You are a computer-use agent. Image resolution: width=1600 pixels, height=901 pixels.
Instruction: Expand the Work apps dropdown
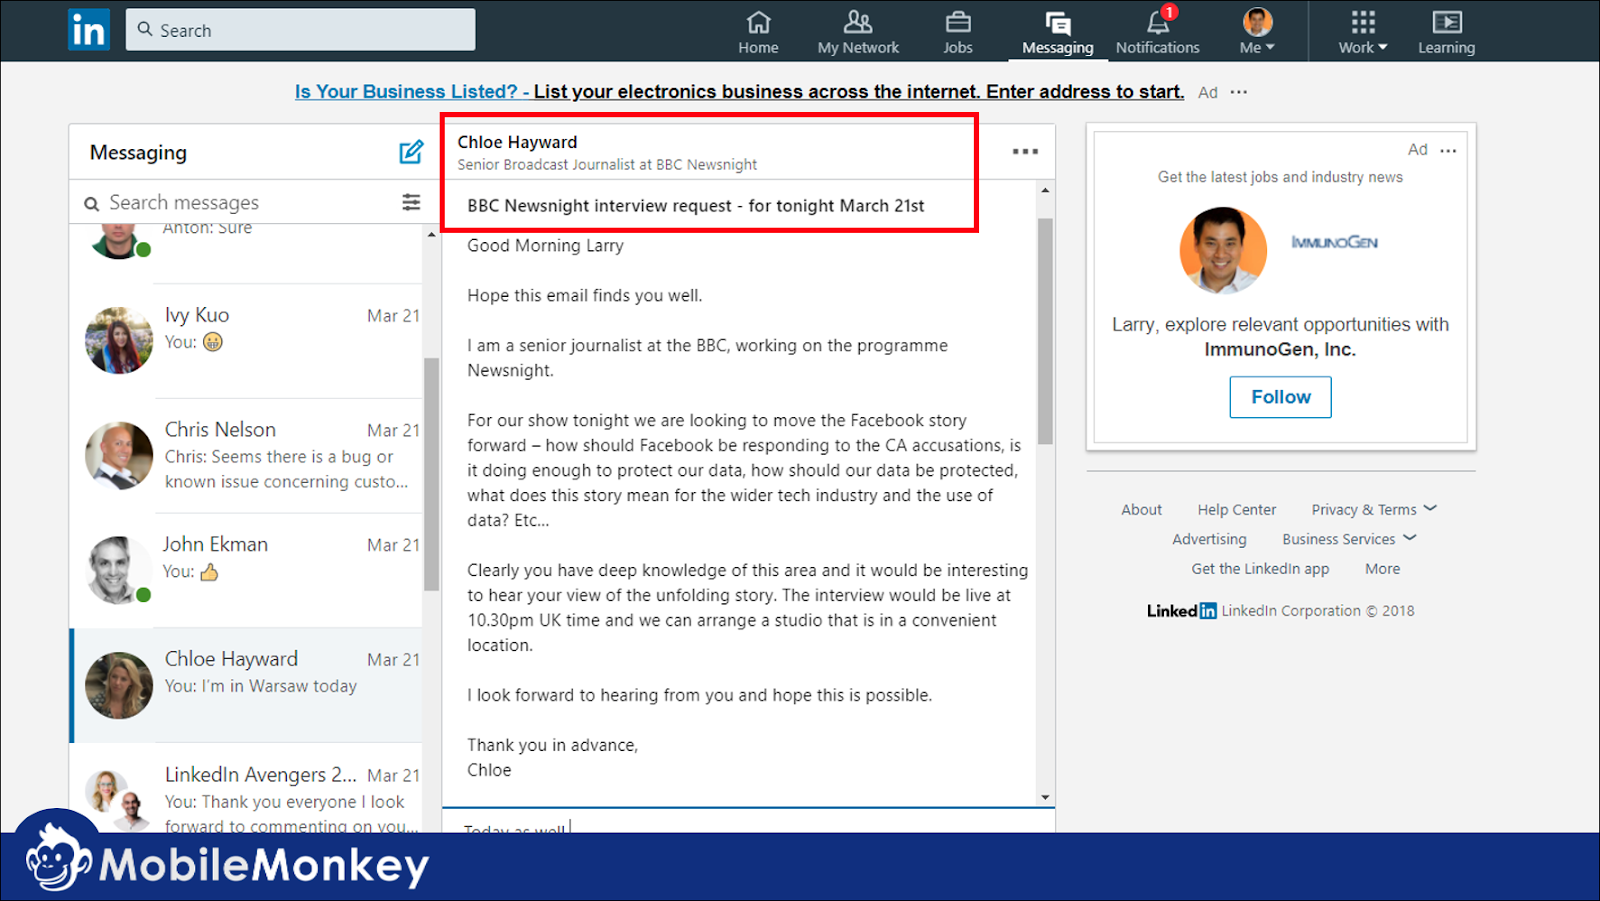(1363, 32)
